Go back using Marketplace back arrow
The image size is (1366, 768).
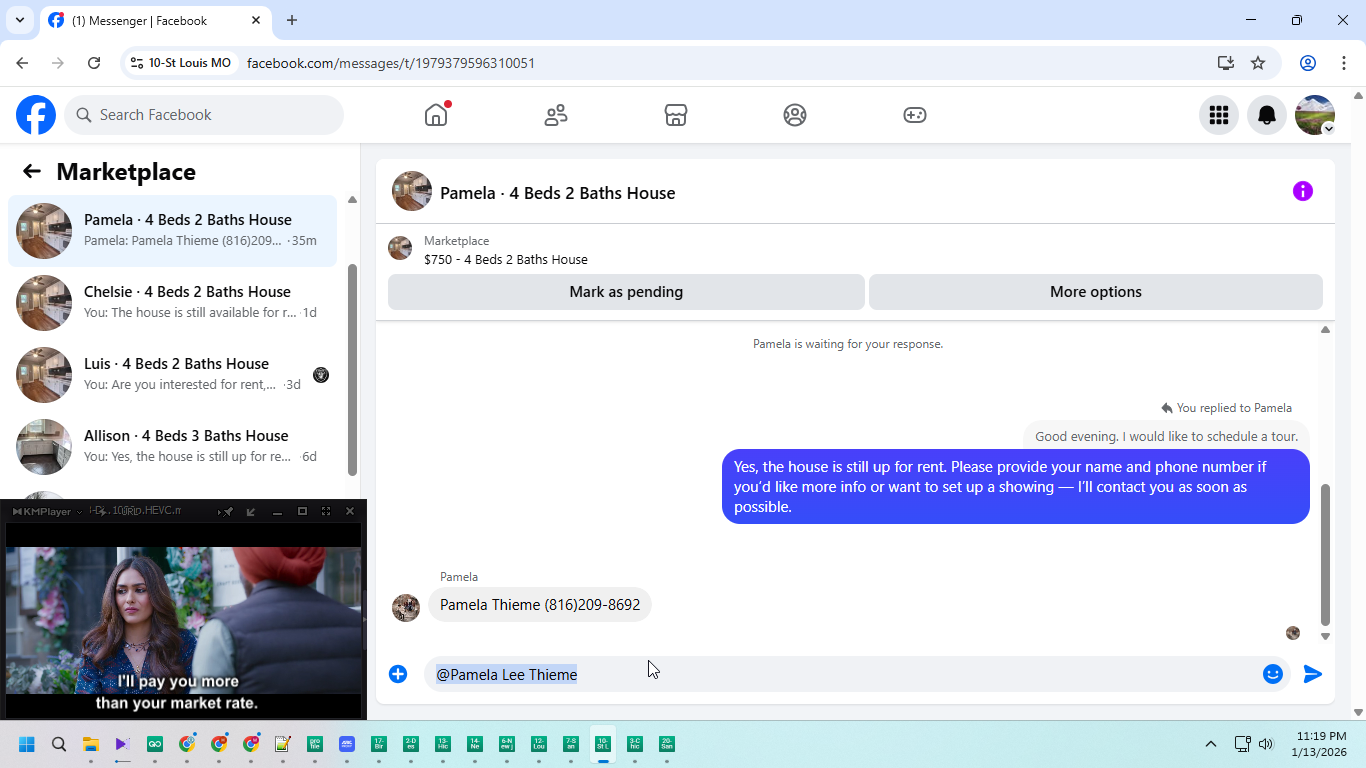(32, 171)
